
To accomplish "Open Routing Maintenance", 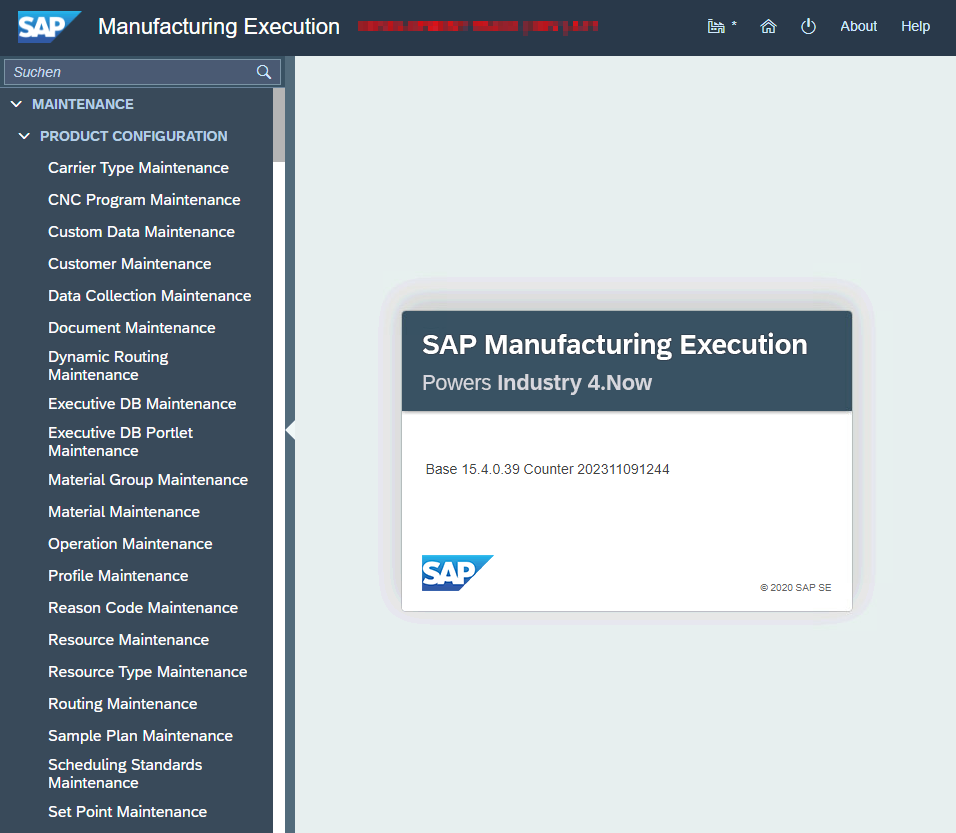I will 123,704.
